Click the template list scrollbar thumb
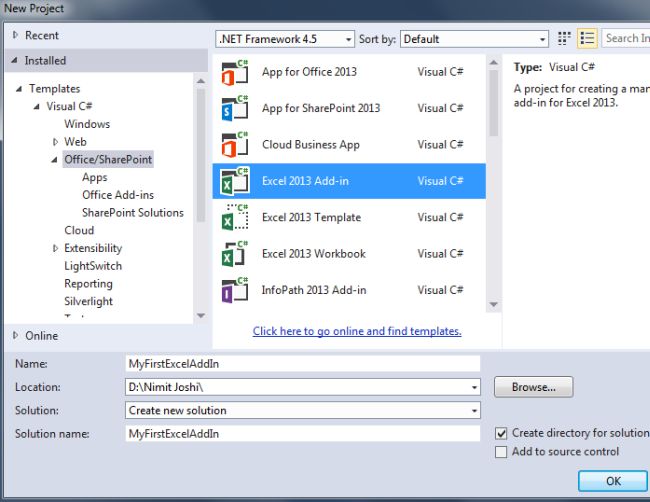Viewport: 650px width, 502px height. (493, 103)
